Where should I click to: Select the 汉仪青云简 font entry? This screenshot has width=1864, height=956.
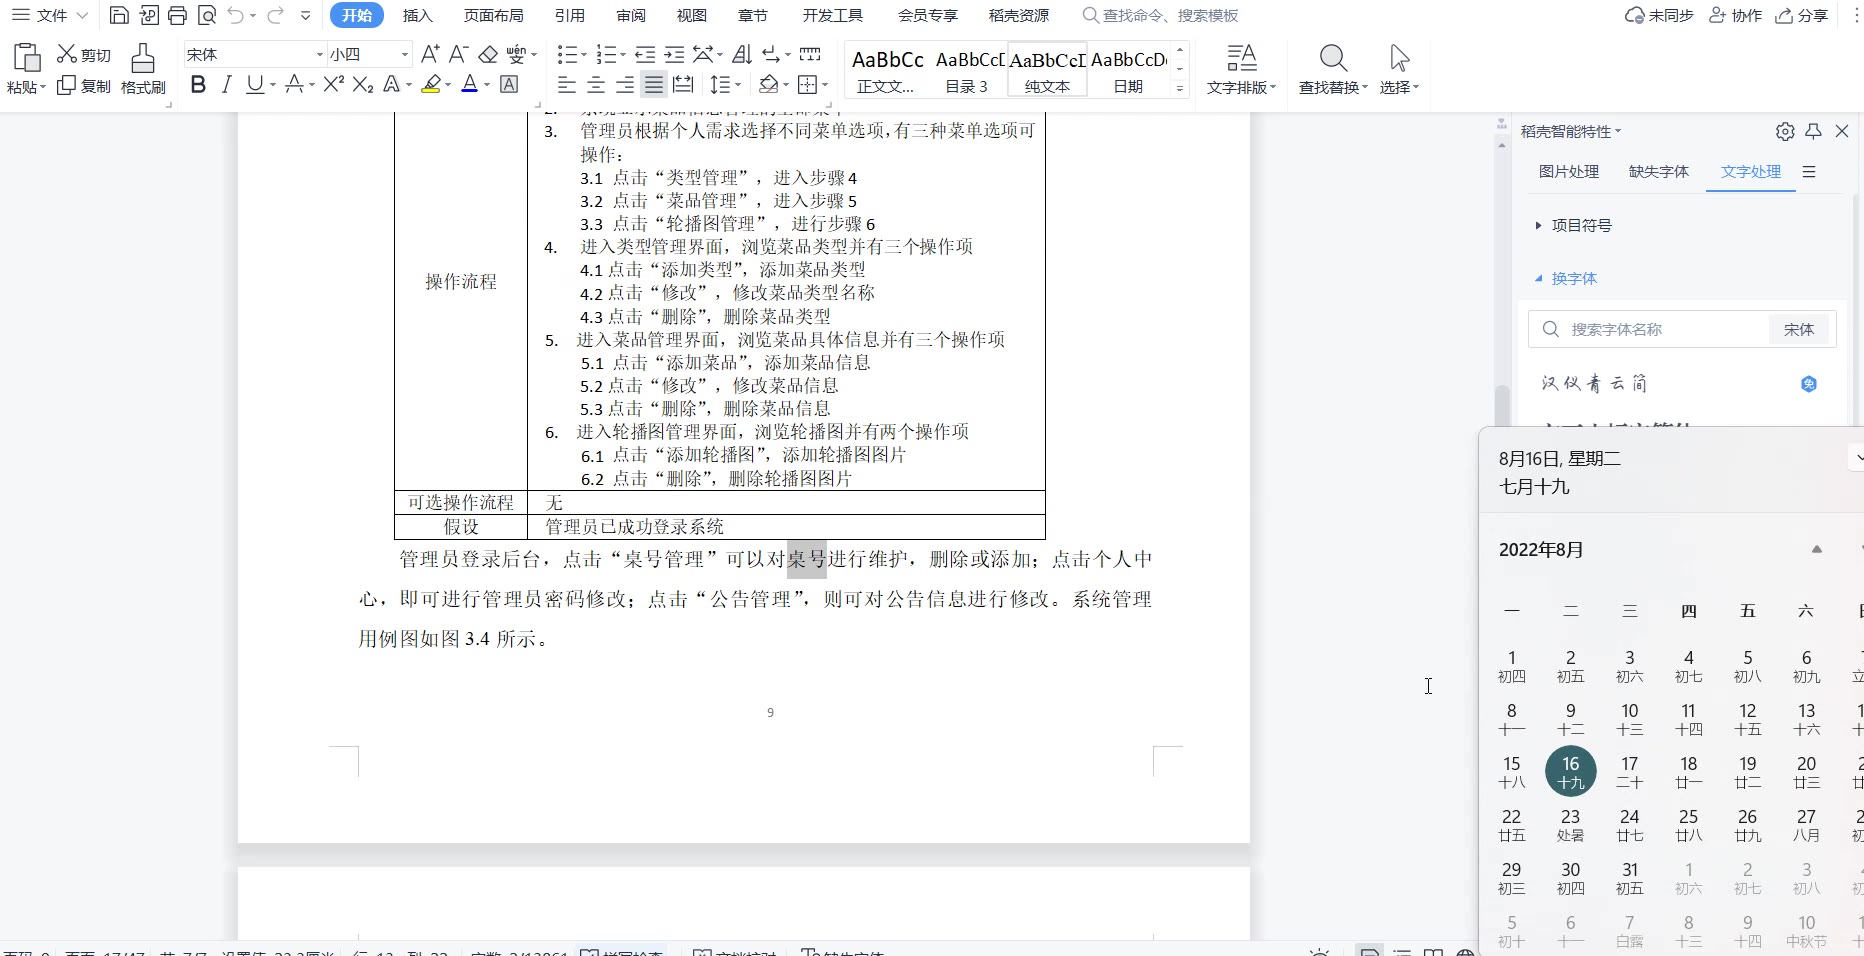point(1594,384)
